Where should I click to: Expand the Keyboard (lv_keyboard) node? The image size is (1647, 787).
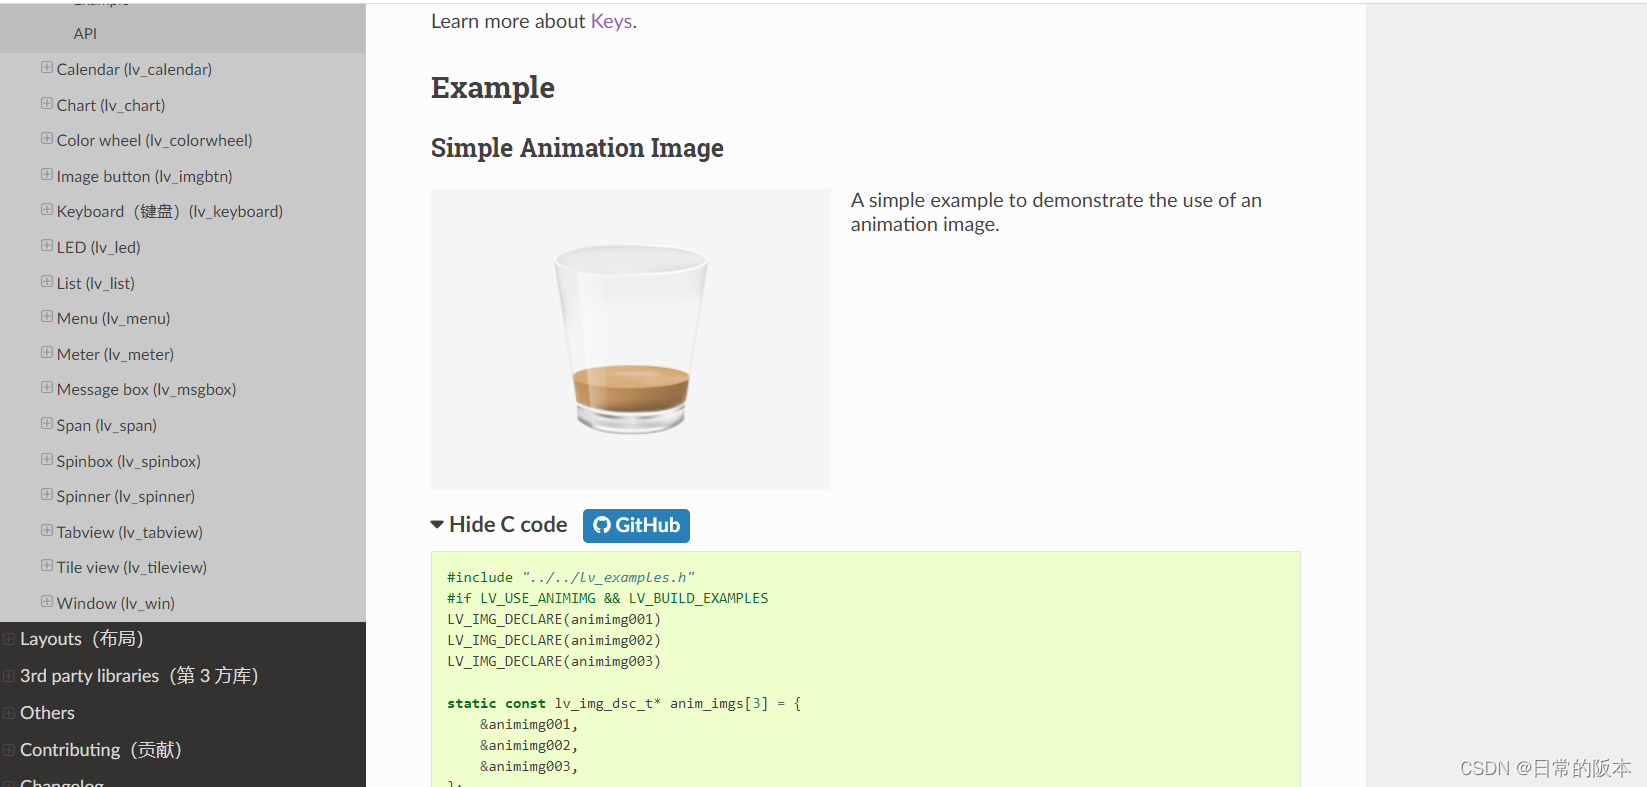pos(47,210)
